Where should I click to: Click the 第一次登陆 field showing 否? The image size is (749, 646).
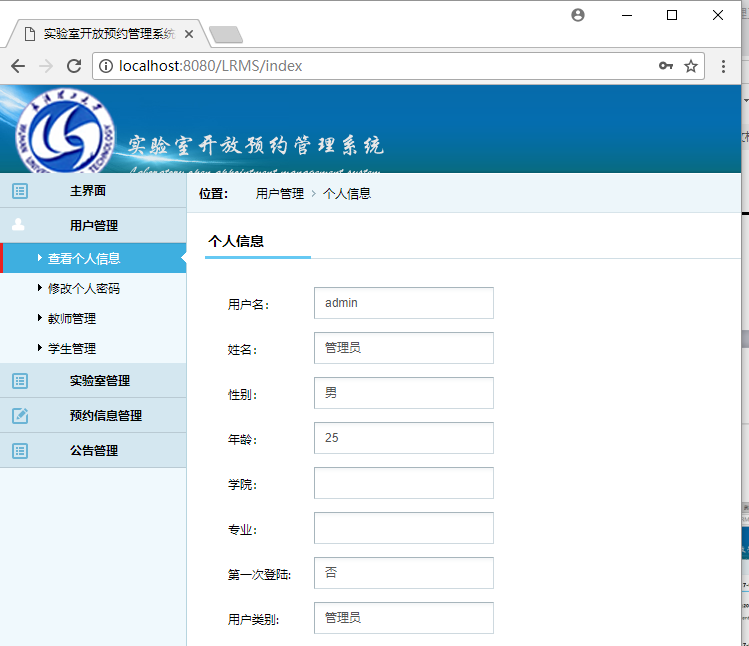pos(404,573)
